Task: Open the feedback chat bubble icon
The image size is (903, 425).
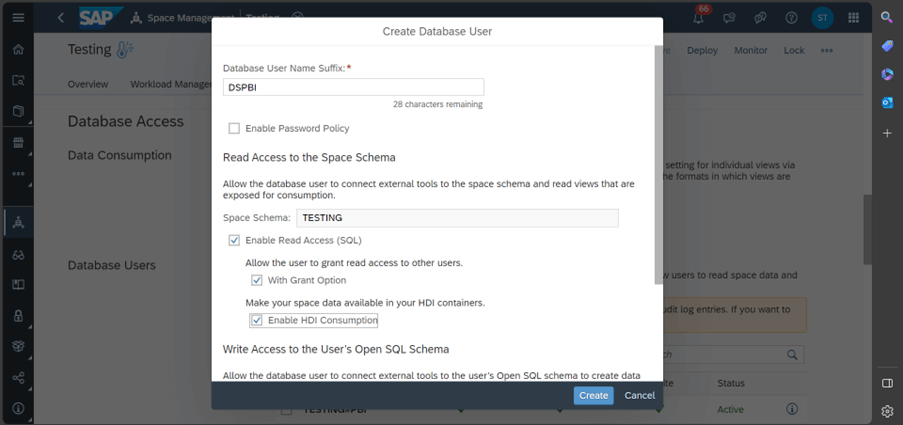Action: coord(730,18)
